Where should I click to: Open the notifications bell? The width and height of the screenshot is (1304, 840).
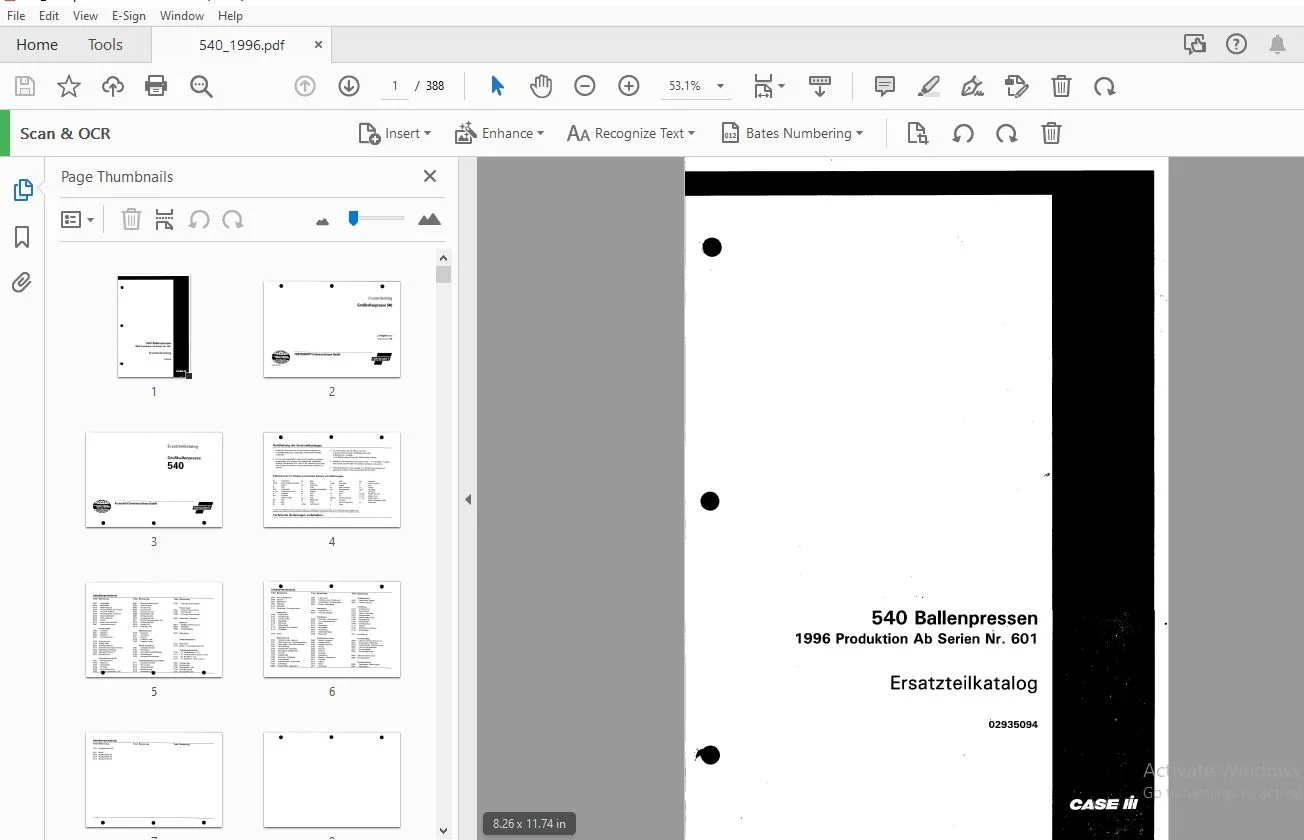[x=1278, y=44]
